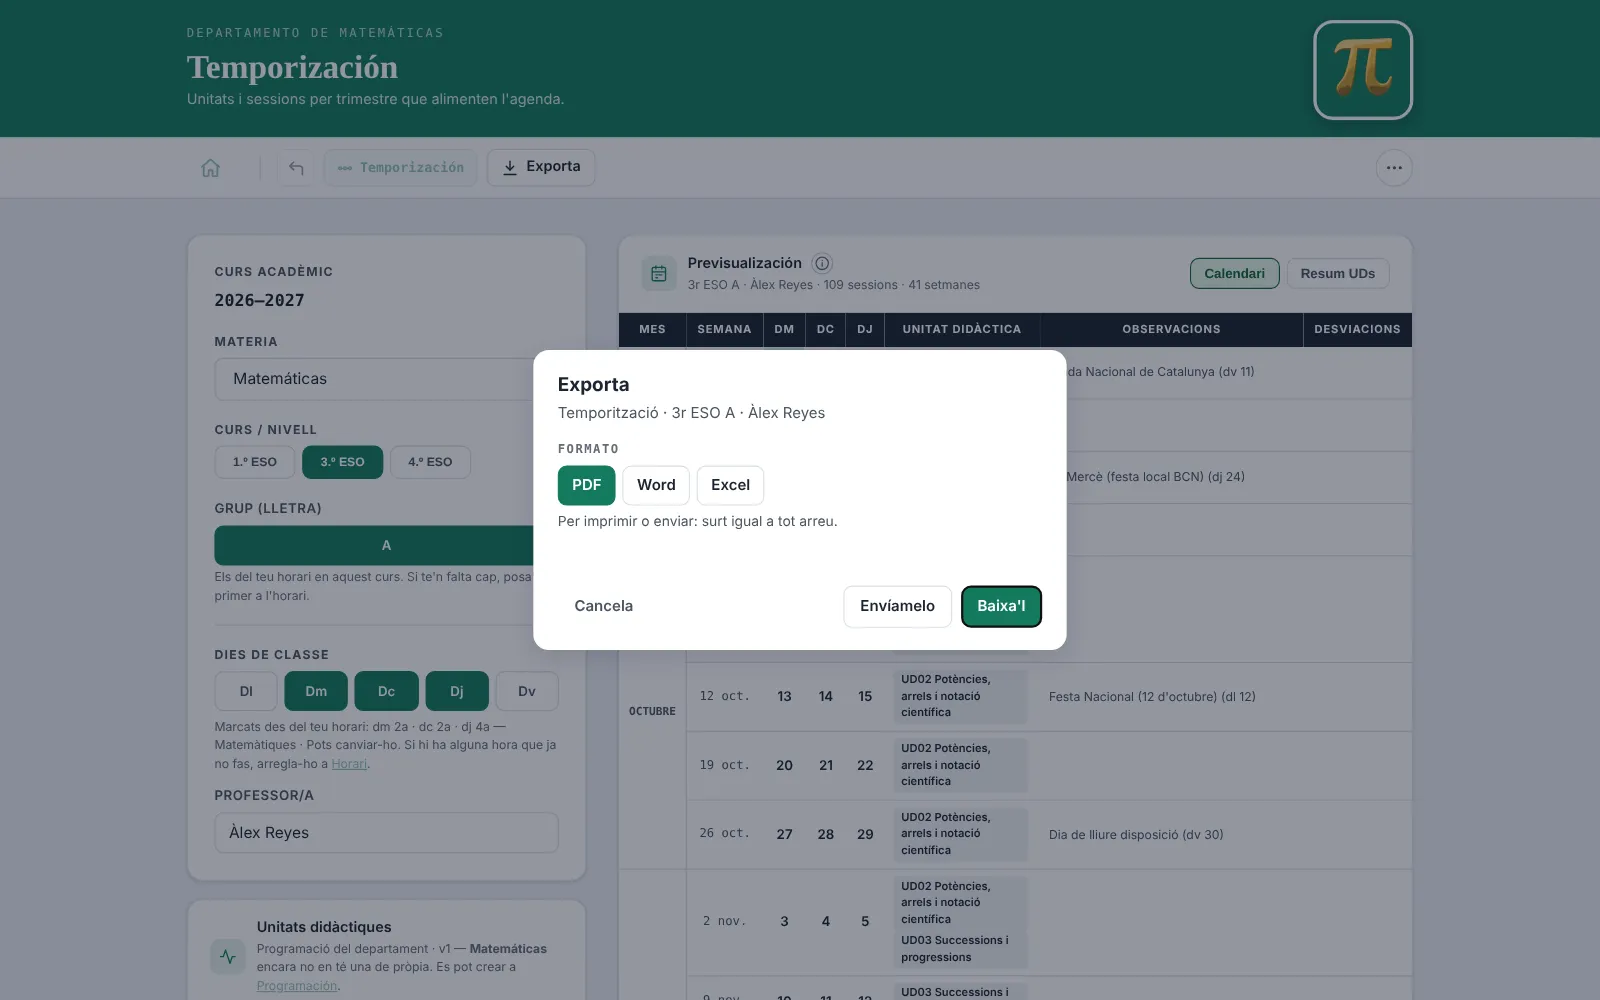Select Excel export format
The image size is (1600, 1000).
tap(730, 485)
